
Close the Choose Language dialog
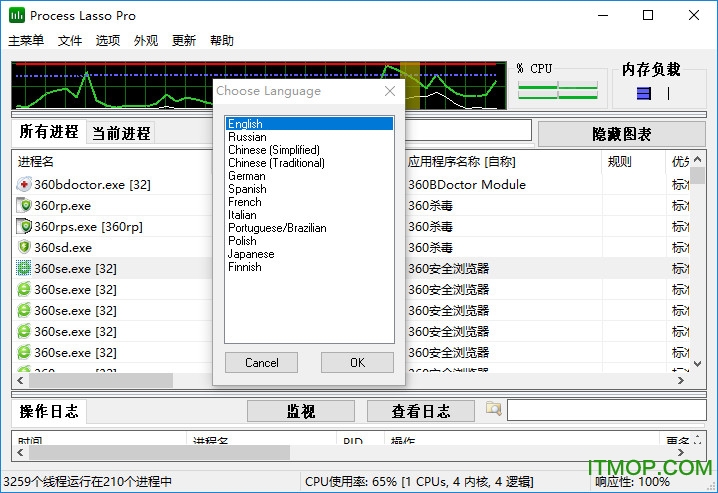[x=390, y=91]
